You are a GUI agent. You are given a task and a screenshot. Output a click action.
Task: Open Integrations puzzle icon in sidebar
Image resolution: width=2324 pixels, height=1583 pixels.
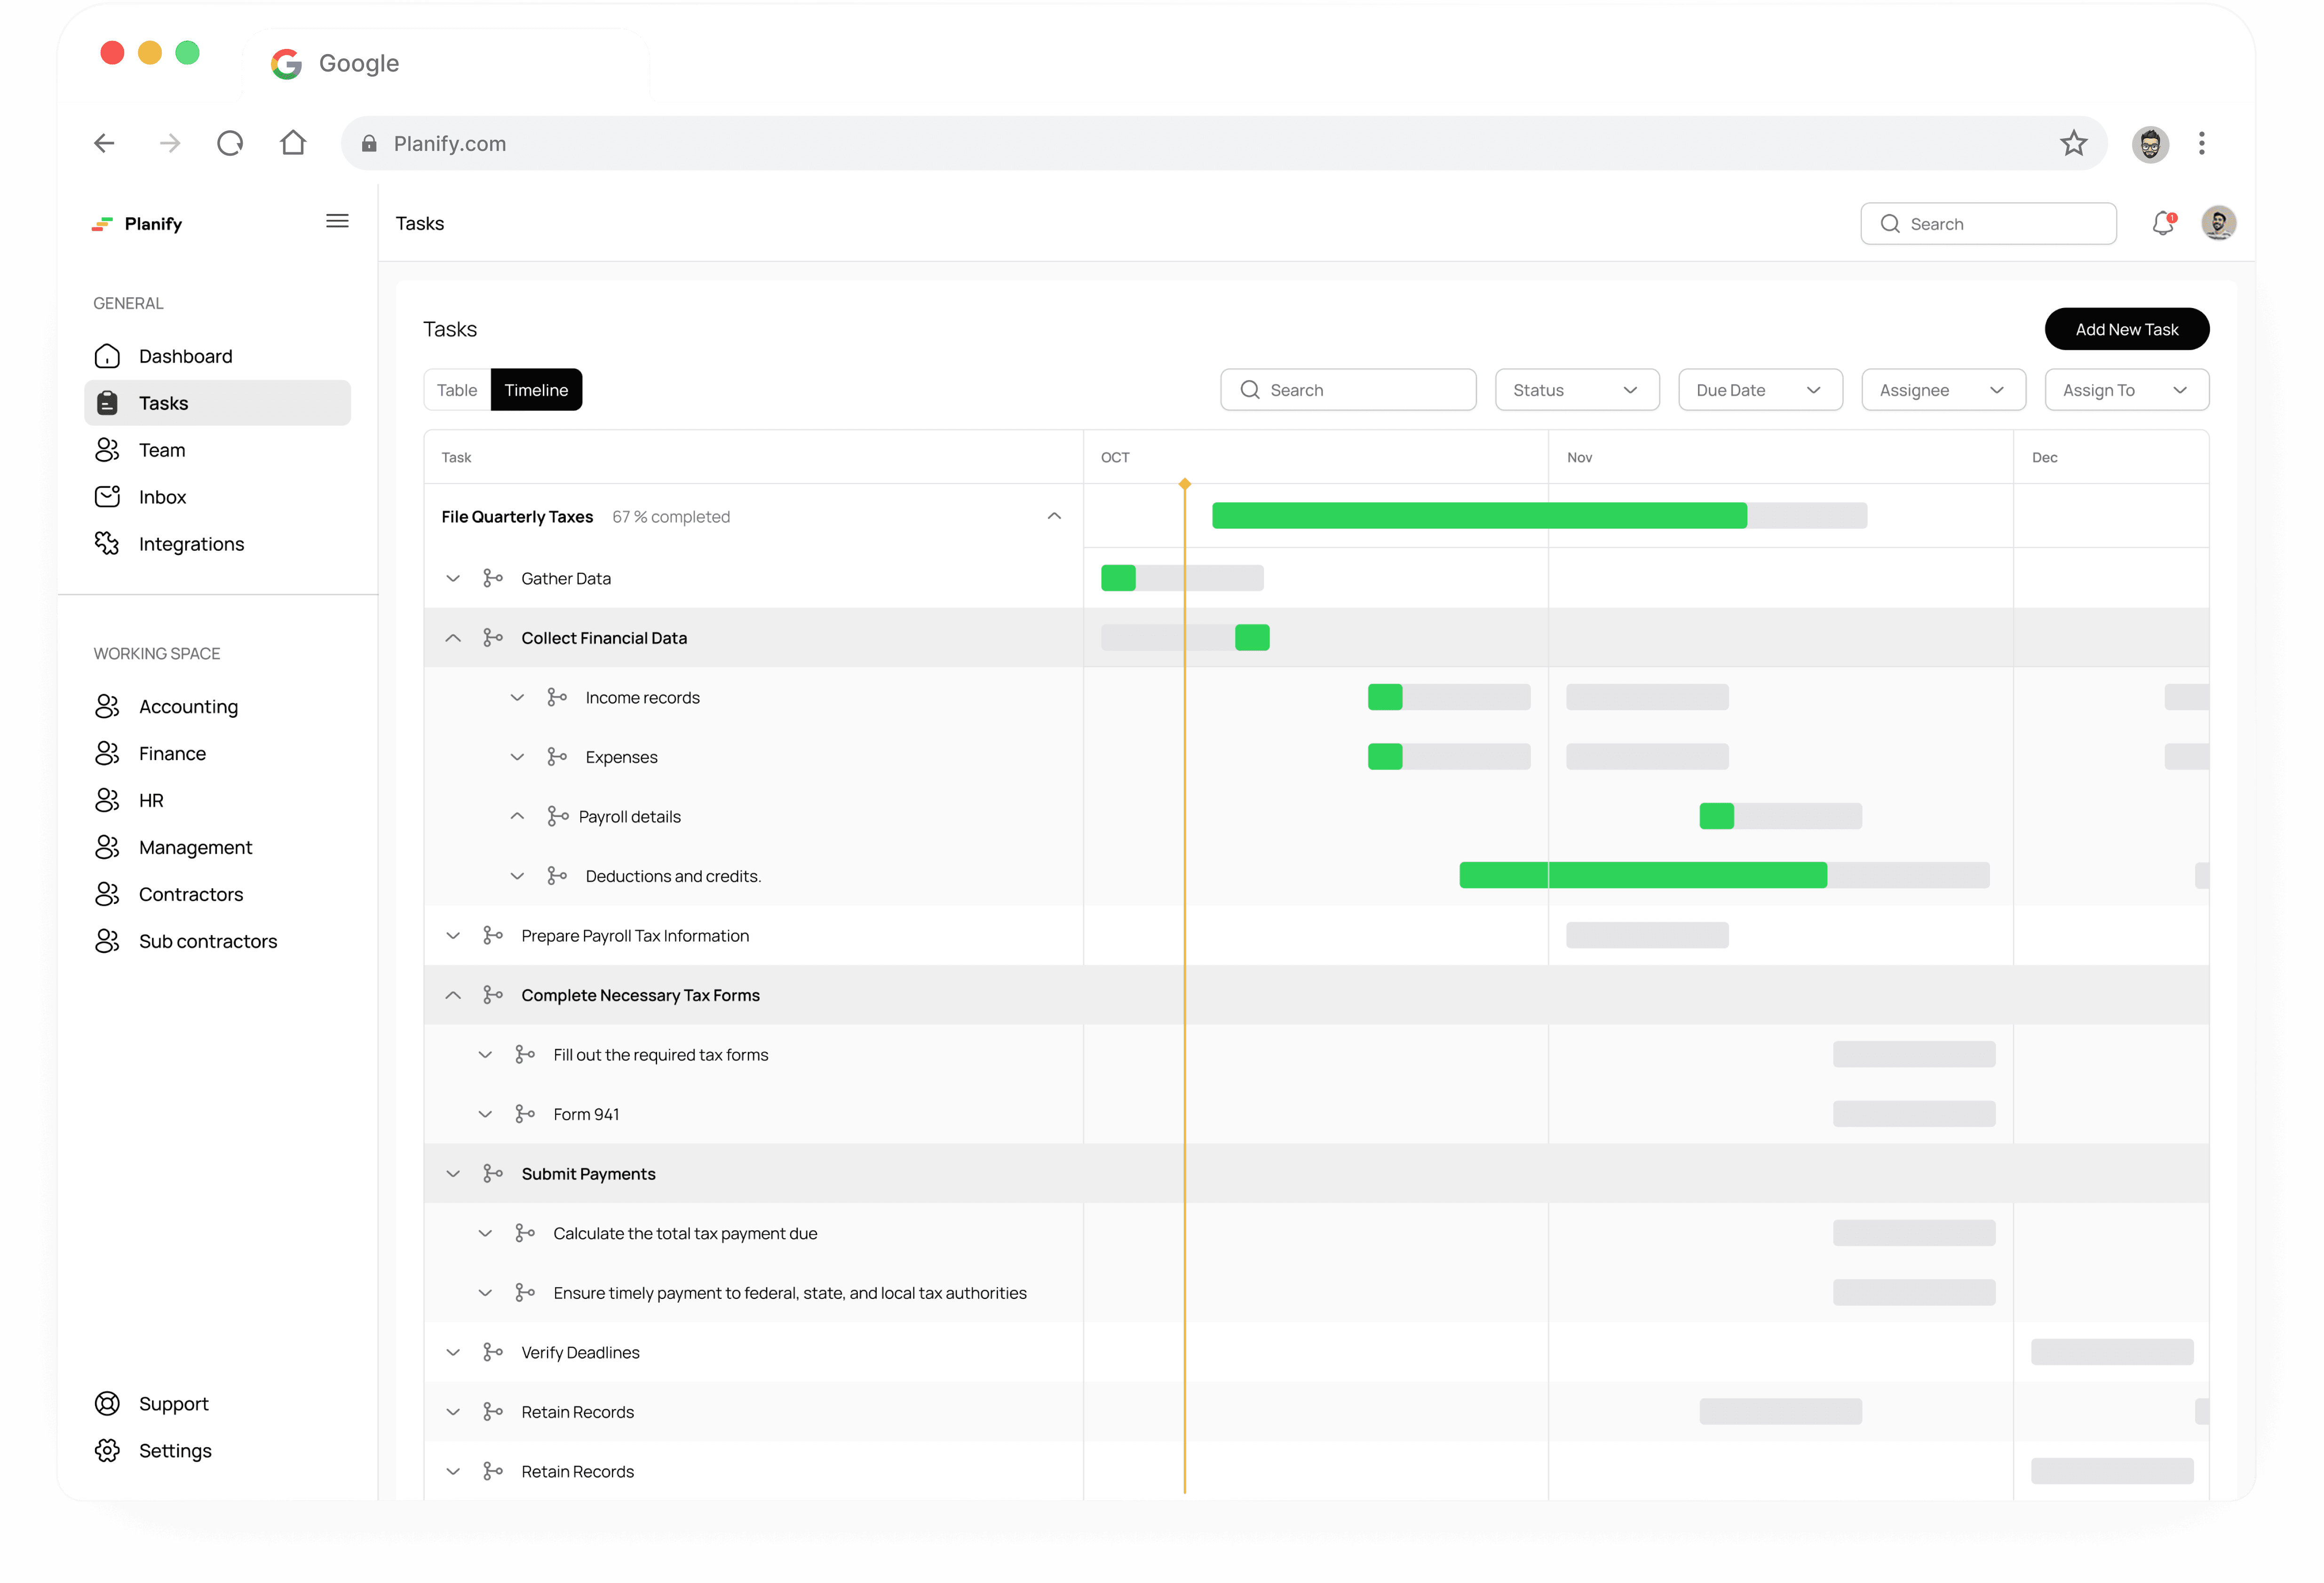point(107,543)
